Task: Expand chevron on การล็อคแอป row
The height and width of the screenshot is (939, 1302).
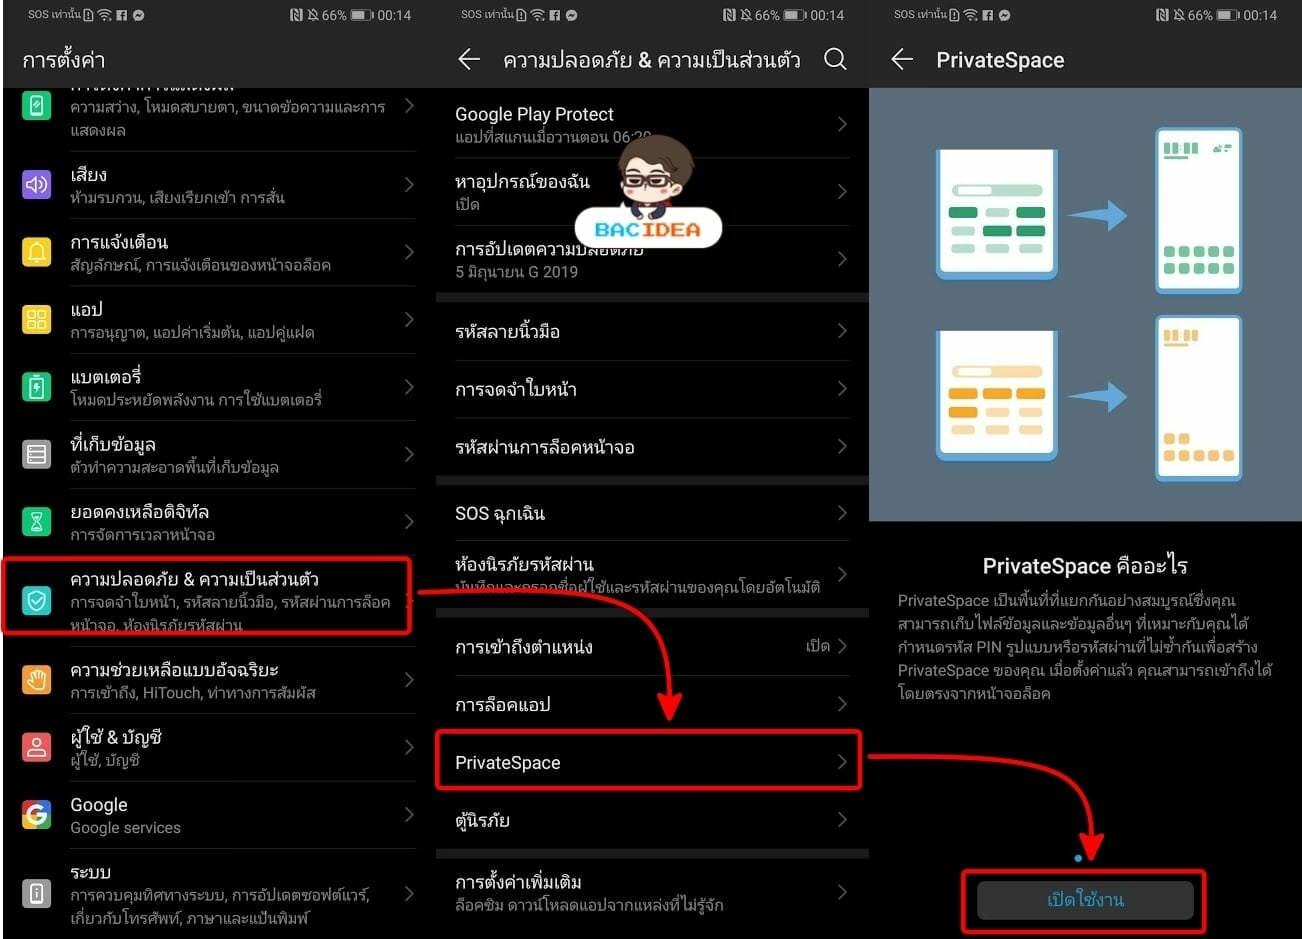Action: coord(842,704)
